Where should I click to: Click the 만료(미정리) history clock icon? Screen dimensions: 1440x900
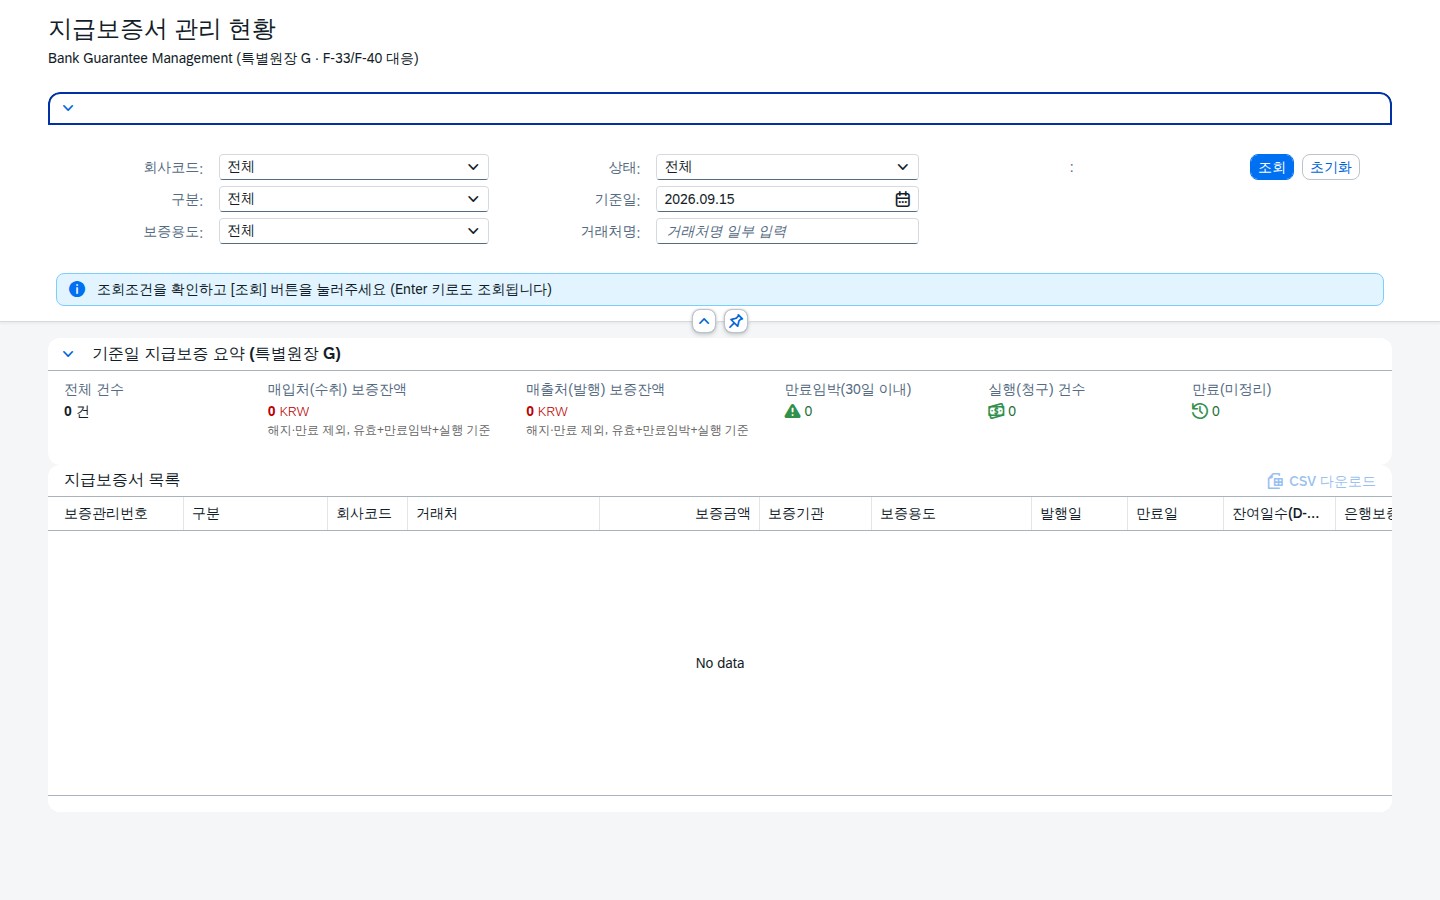pos(1200,411)
